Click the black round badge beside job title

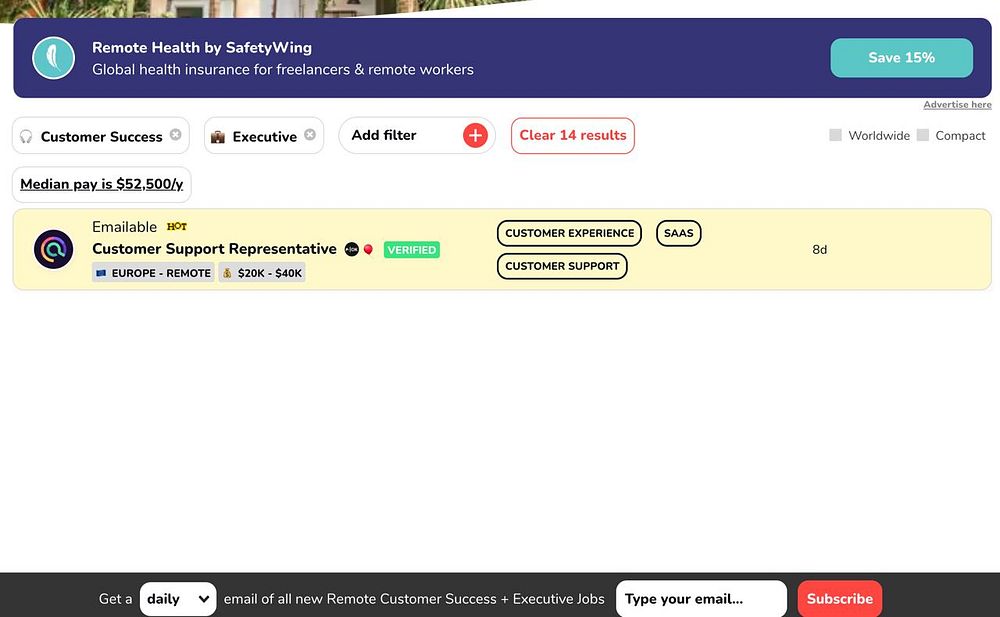click(x=351, y=249)
